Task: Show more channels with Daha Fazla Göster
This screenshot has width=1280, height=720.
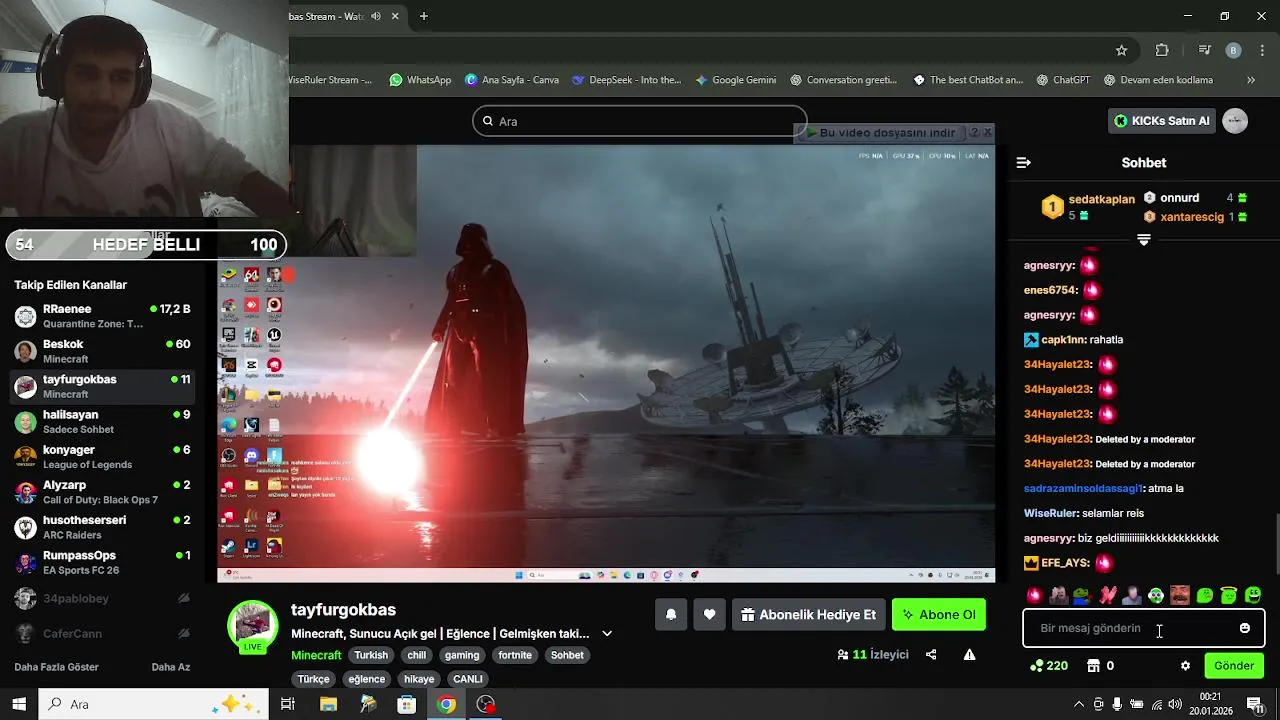Action: click(56, 667)
